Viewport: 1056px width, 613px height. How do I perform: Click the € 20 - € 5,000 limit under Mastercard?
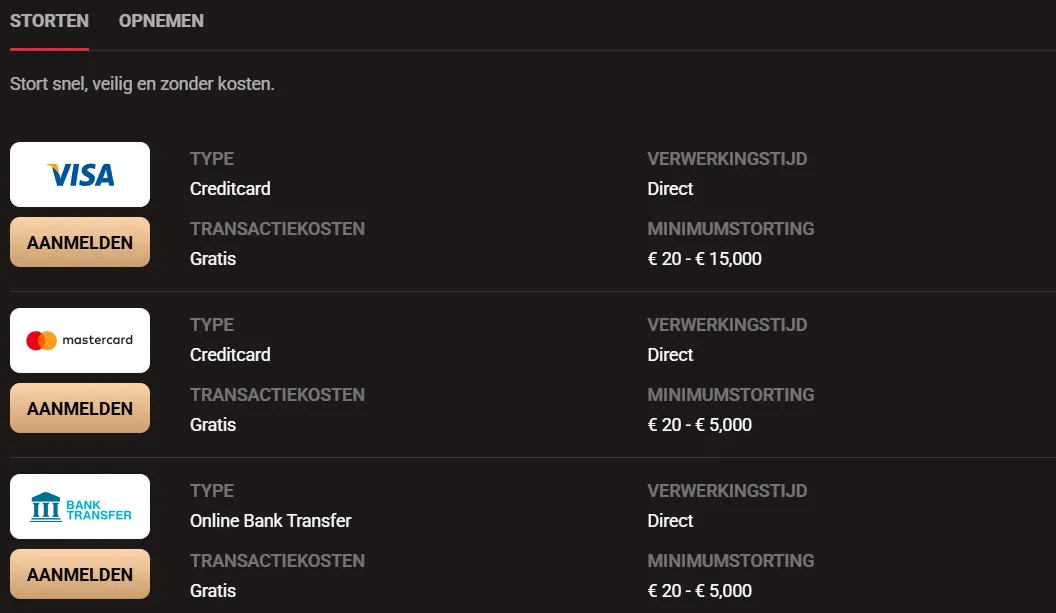click(x=700, y=424)
